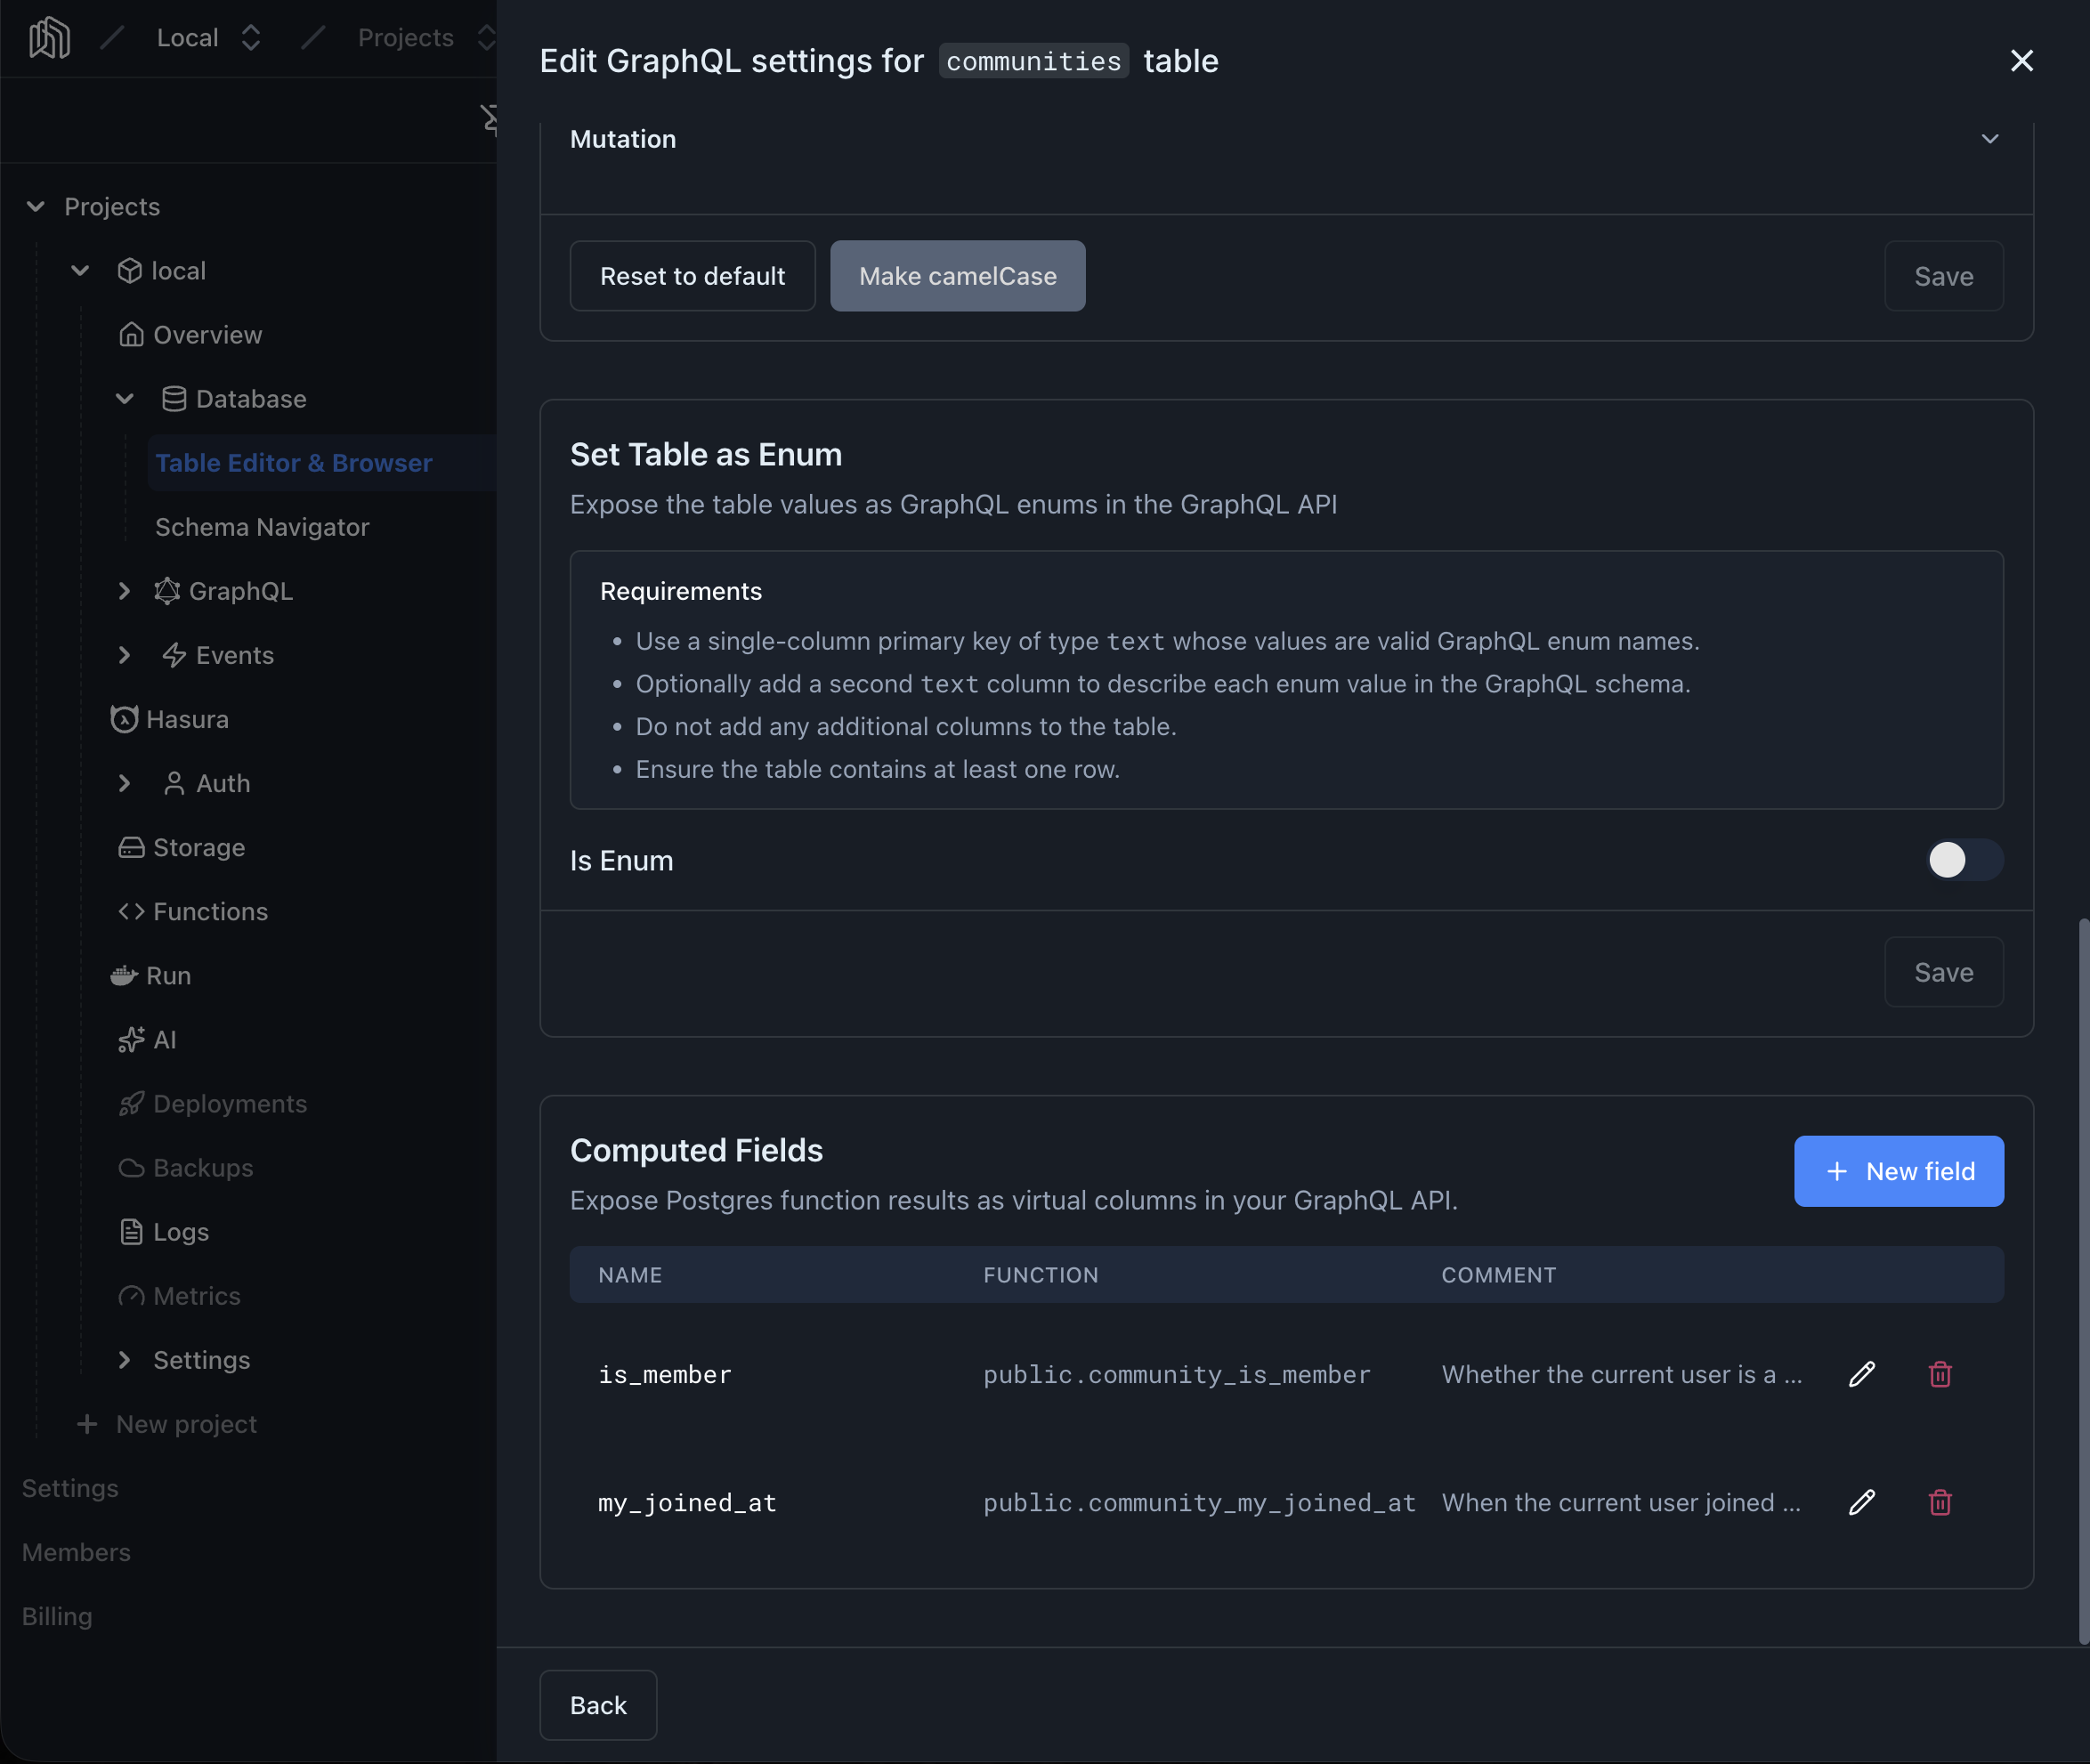
Task: Expand the Mutation section chevron
Action: coord(1990,139)
